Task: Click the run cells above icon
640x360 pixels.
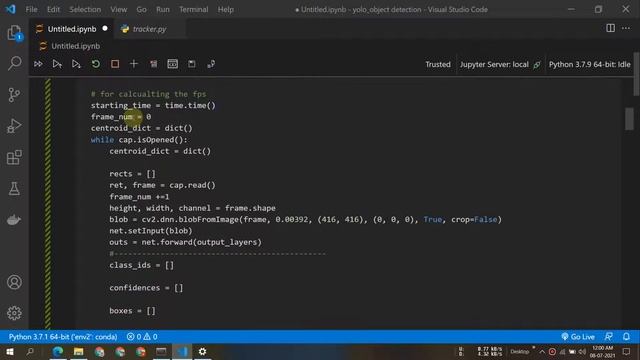Action: coord(57,64)
